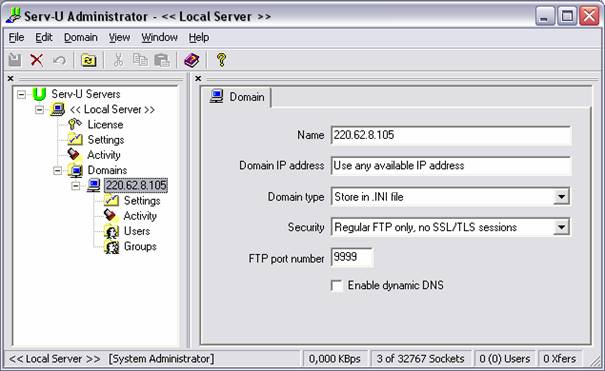Maximize the Serv-U Administrator window
Screen dimensions: 605x371
pyautogui.click(x=567, y=17)
